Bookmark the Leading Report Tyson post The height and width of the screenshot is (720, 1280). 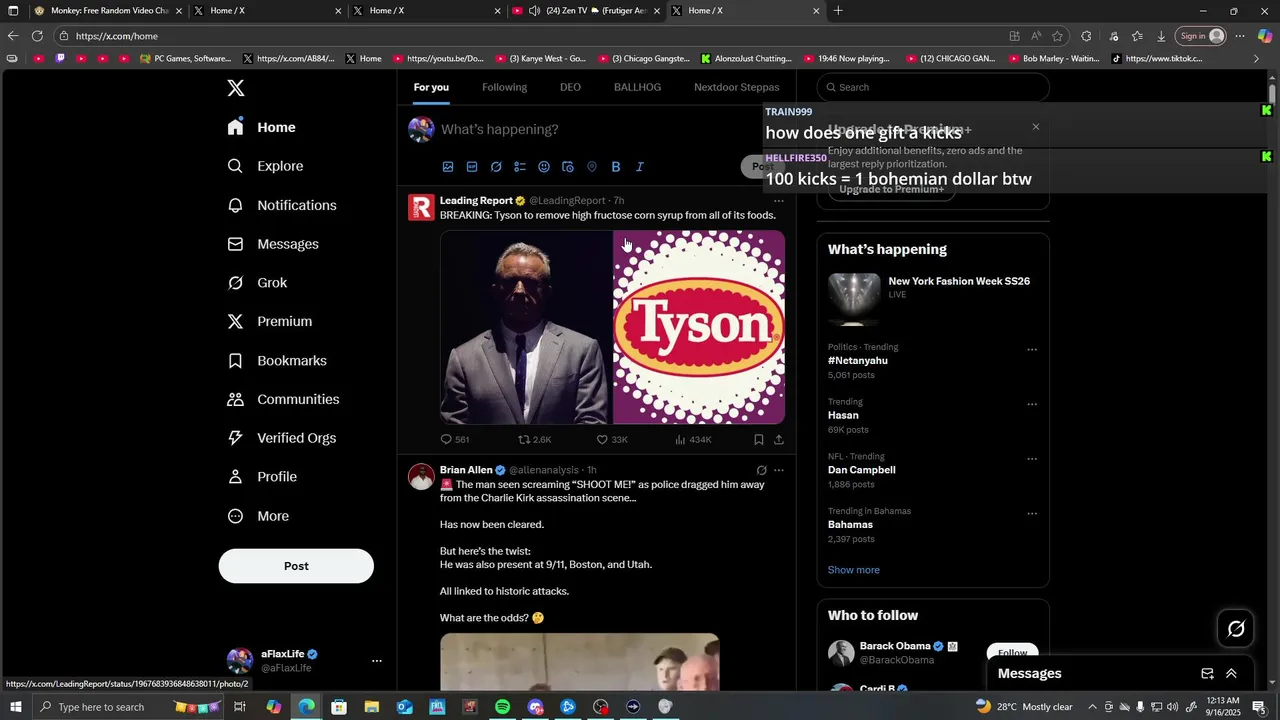click(759, 440)
